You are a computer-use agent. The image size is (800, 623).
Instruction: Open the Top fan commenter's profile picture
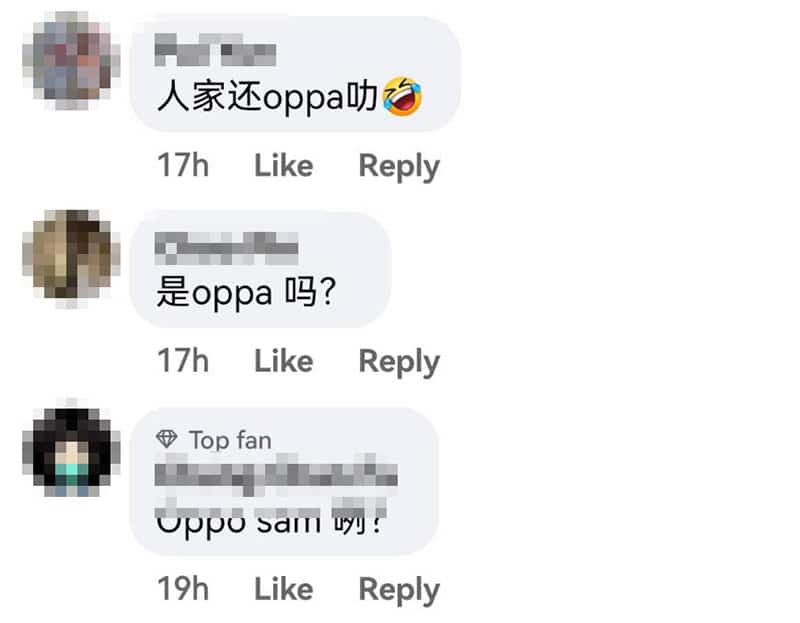(71, 447)
